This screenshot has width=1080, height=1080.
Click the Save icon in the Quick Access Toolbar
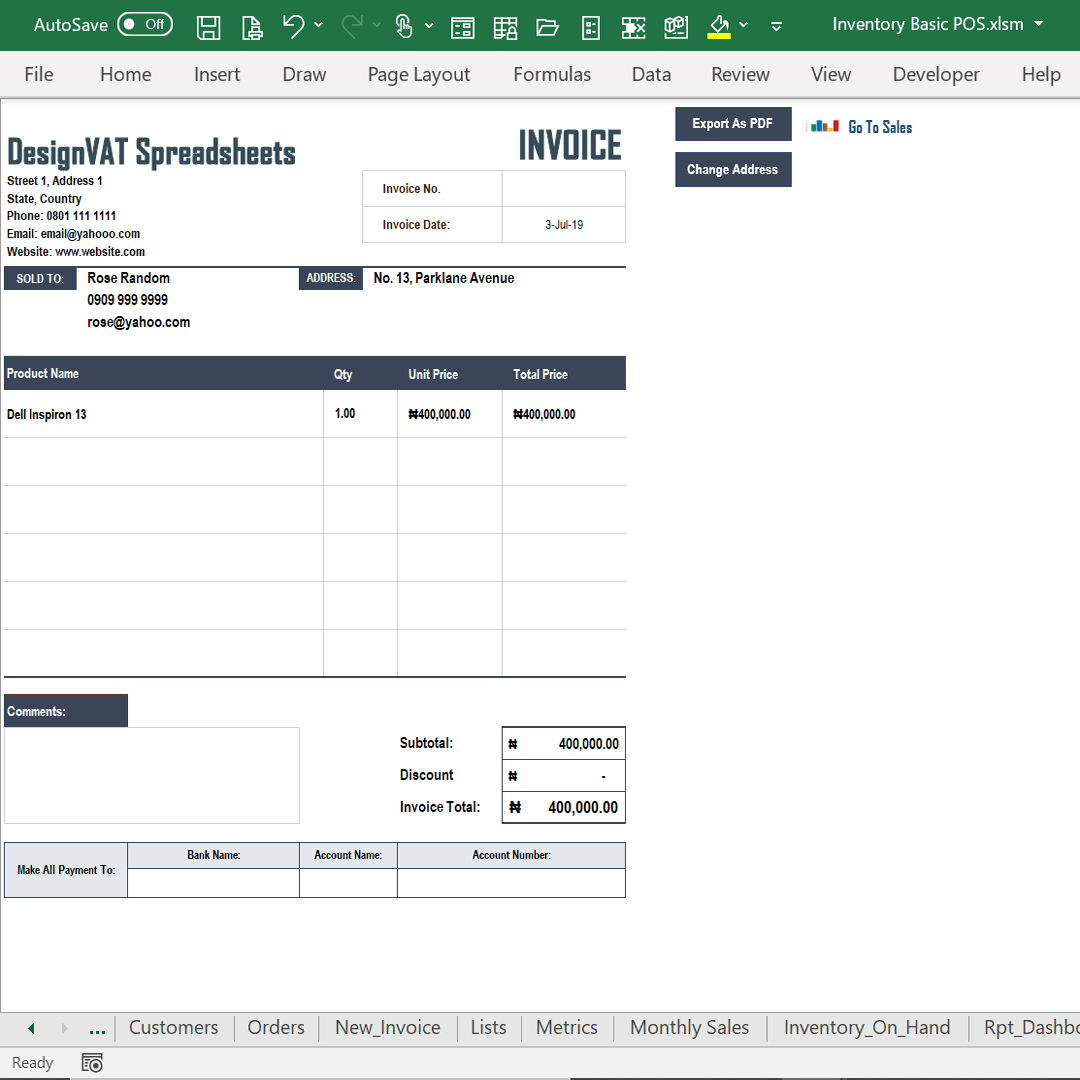point(209,26)
